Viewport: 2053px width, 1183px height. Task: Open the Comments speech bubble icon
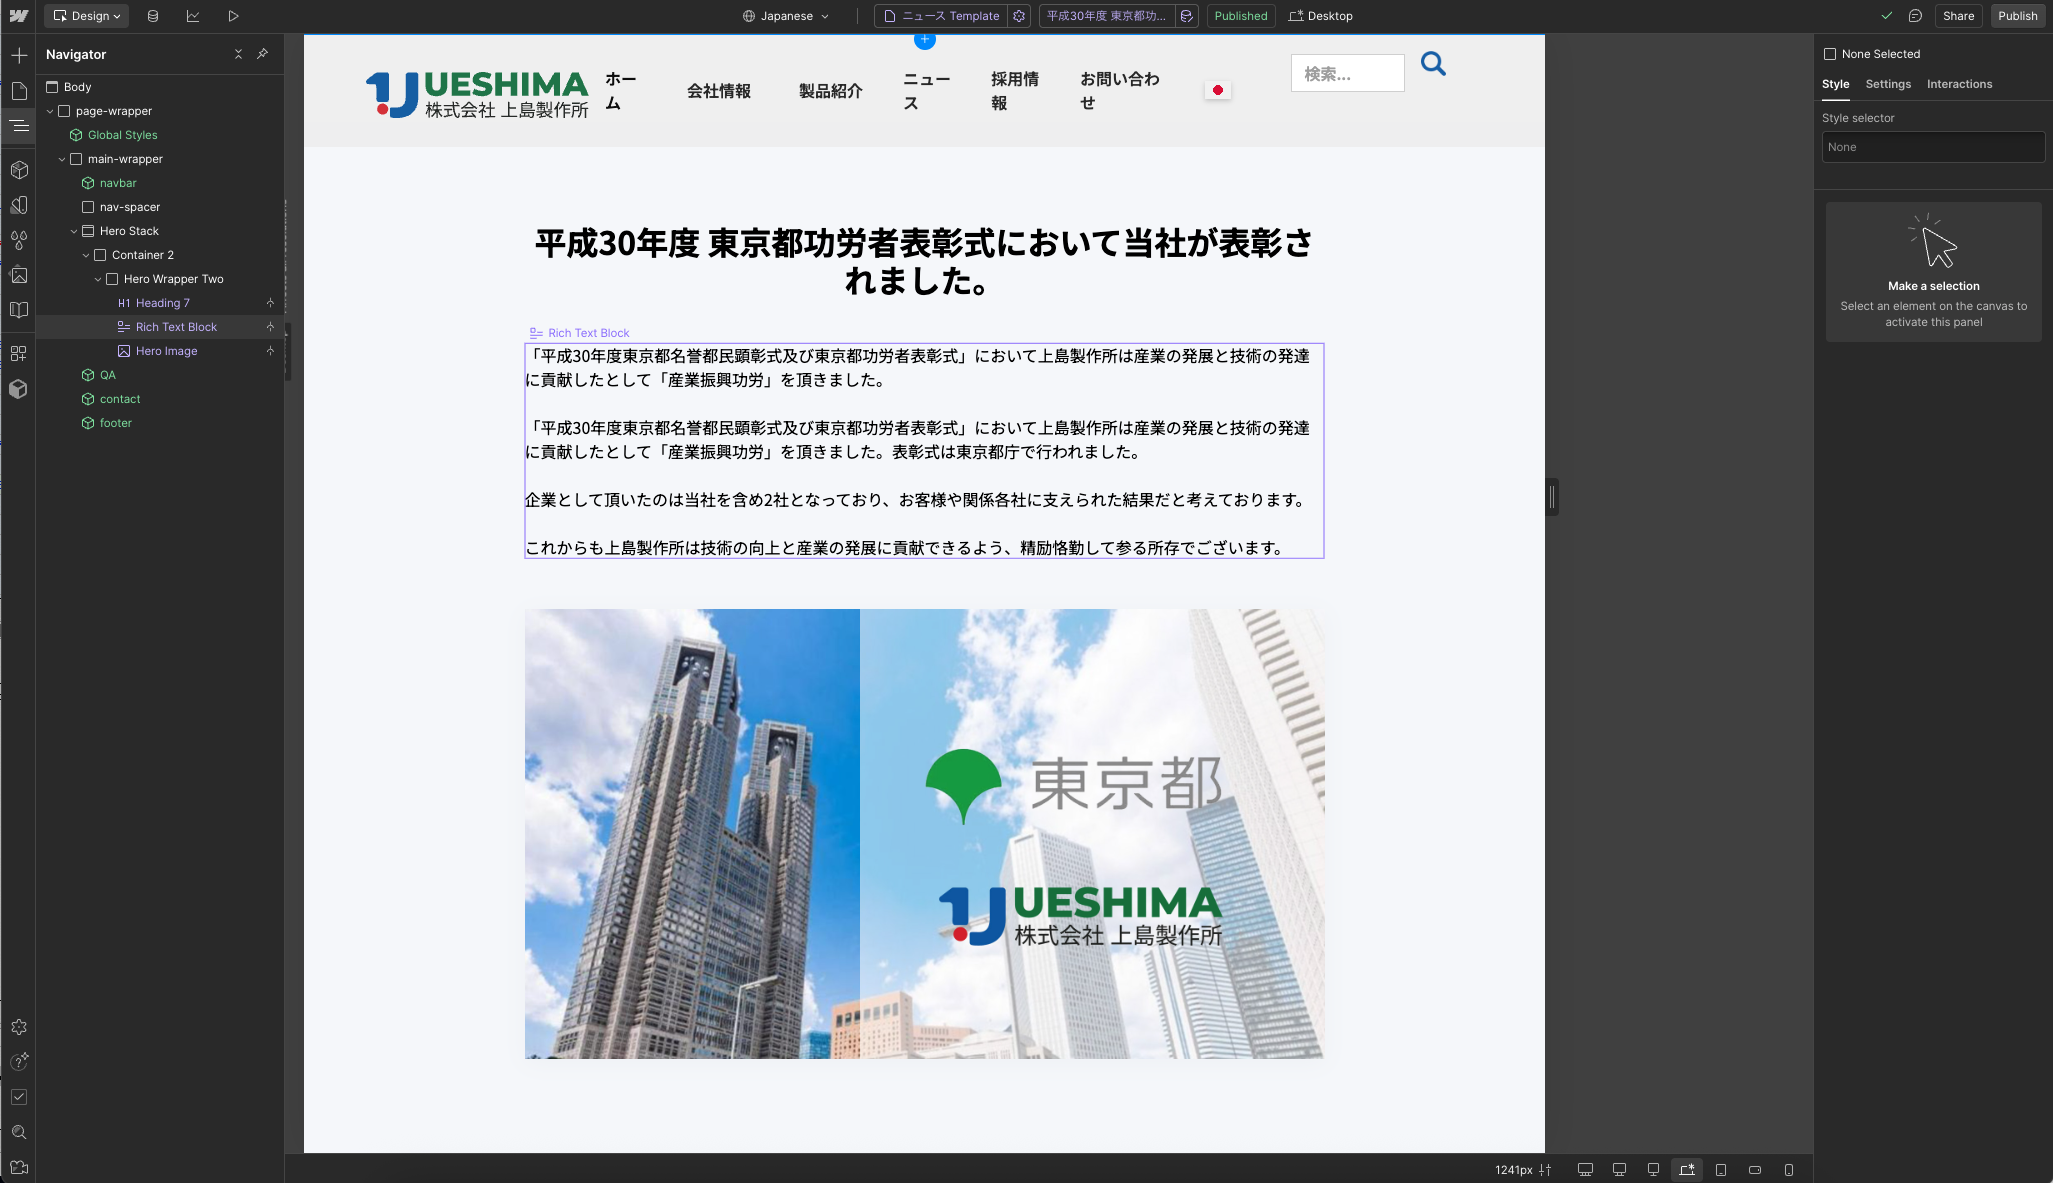pyautogui.click(x=1915, y=16)
